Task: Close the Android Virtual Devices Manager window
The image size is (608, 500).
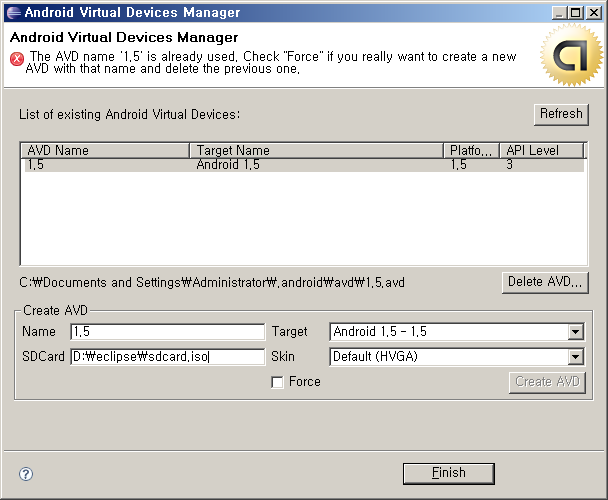Action: click(x=594, y=13)
